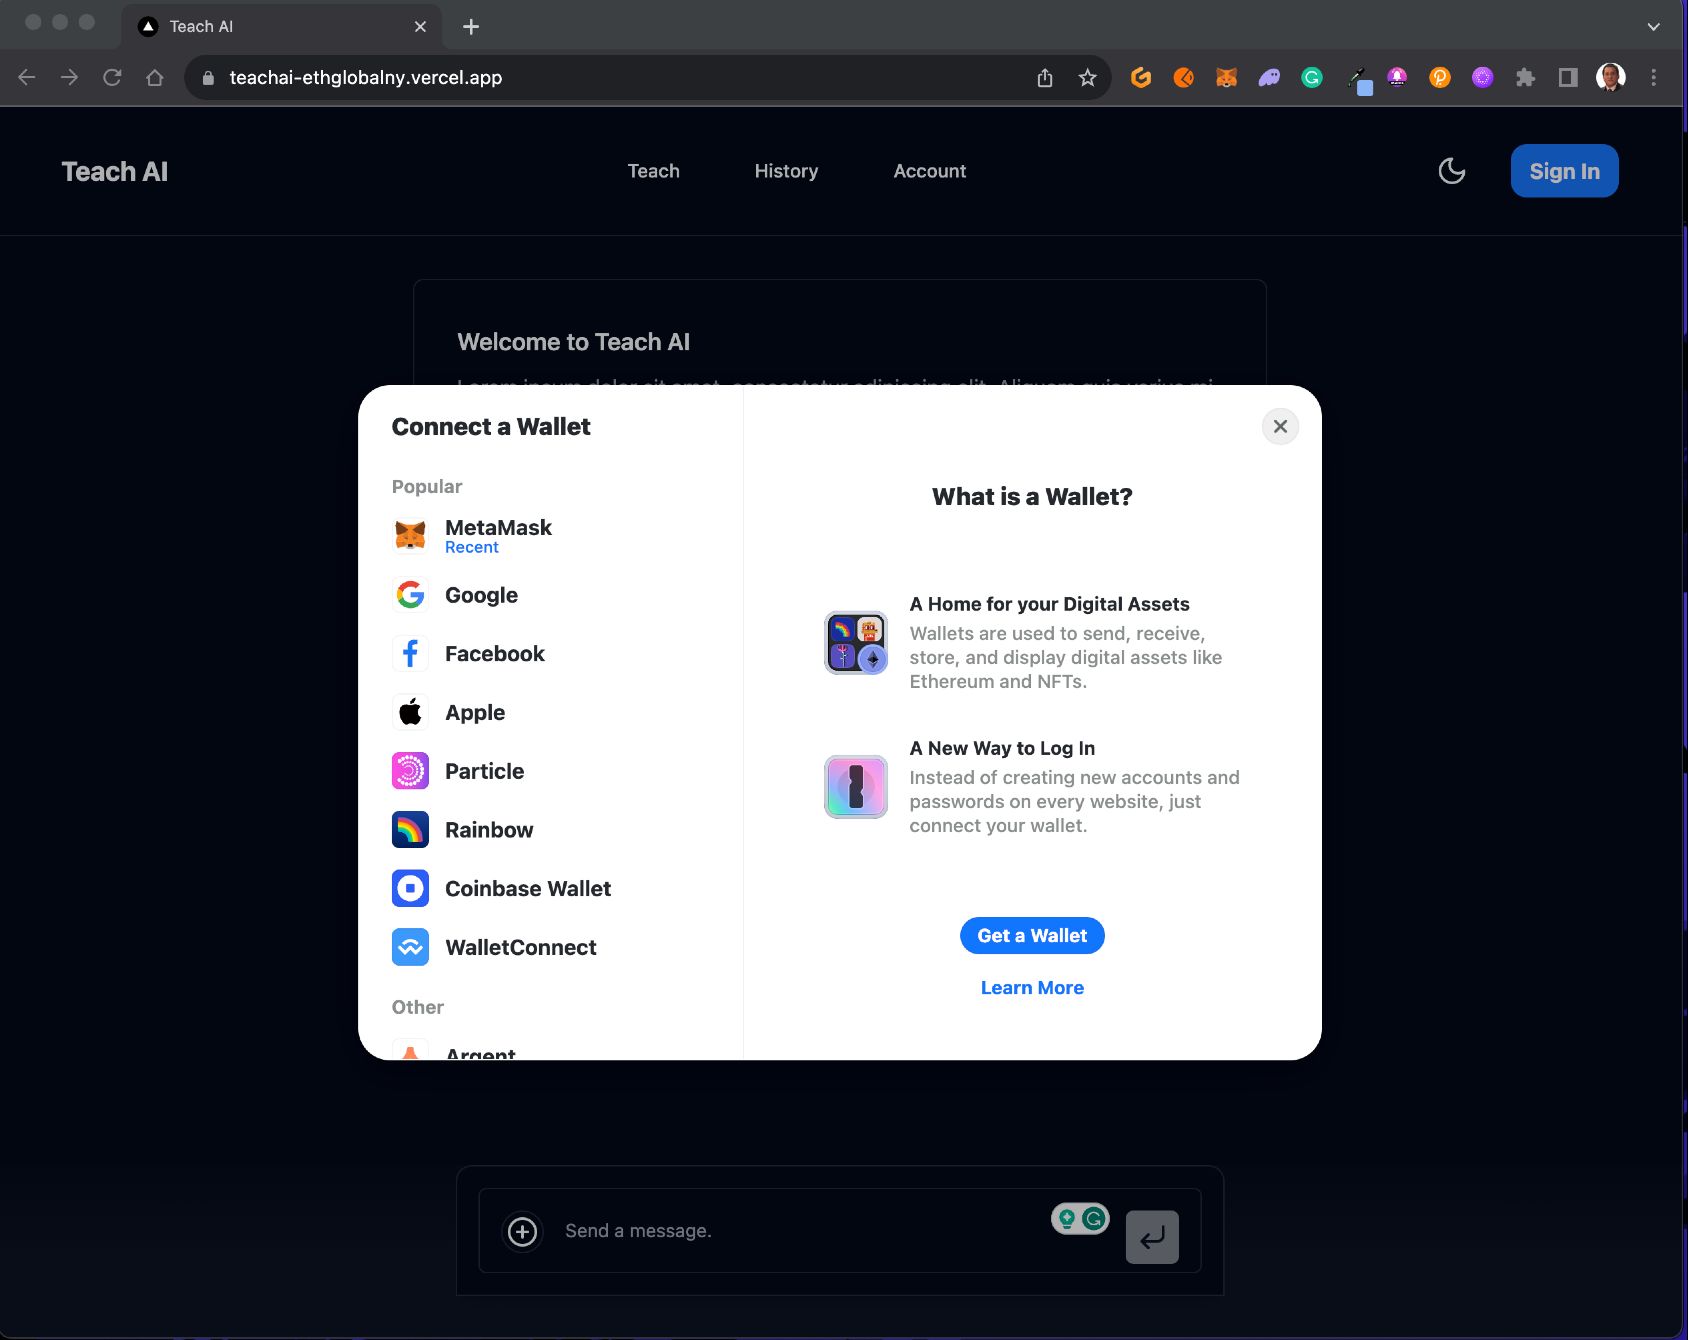This screenshot has width=1688, height=1340.
Task: Click the digital assets illustration
Action: click(856, 643)
